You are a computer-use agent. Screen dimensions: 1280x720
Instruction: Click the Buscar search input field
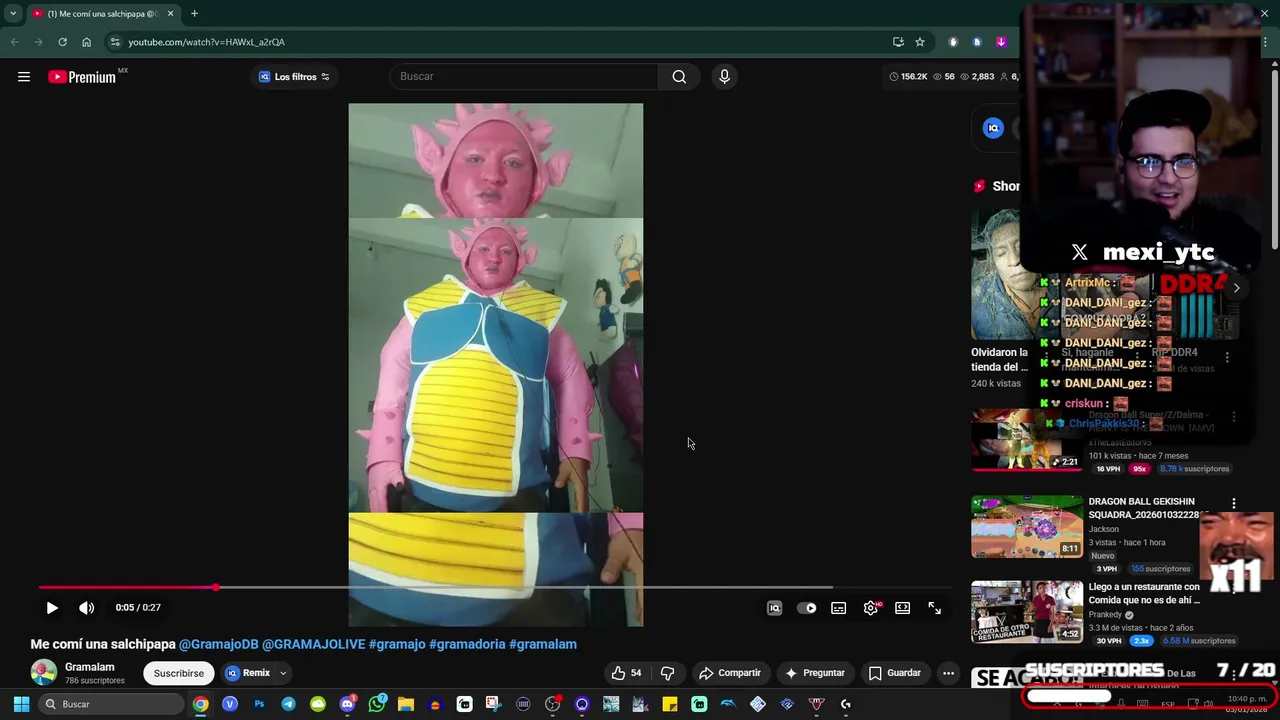coord(524,77)
